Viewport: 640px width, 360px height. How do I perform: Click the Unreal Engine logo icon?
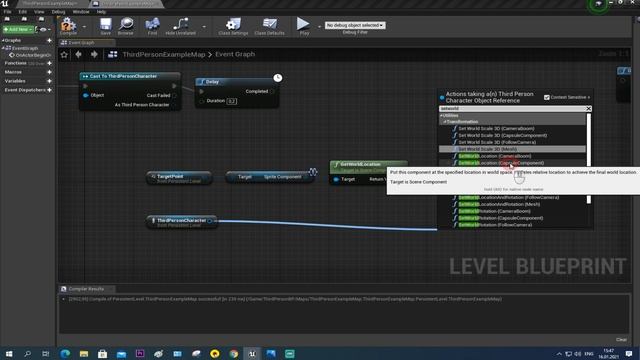click(5, 3)
